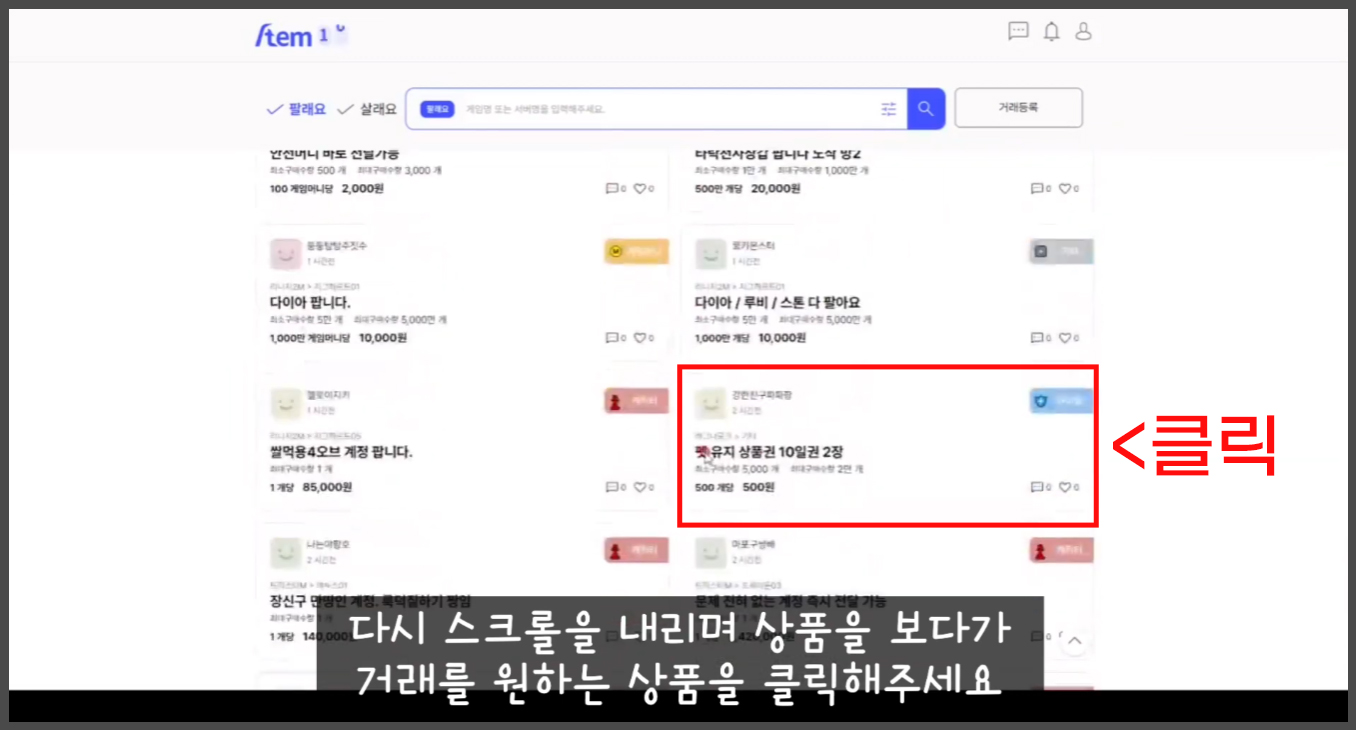Click blue shield badge on 상품권 10일권 card
The width and height of the screenshot is (1356, 730).
1061,401
